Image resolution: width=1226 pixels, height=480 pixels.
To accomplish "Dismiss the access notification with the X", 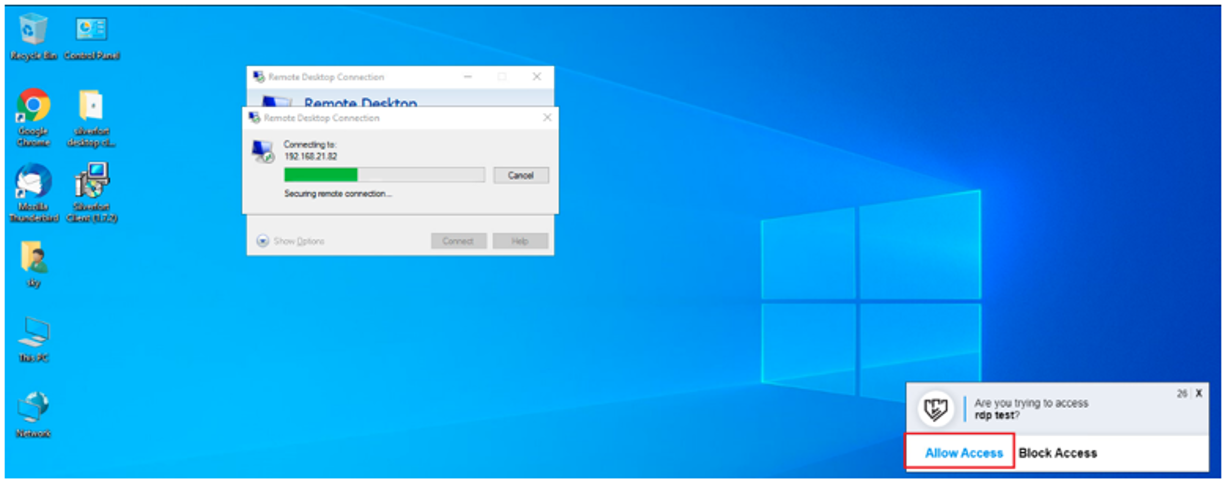I will pyautogui.click(x=1197, y=394).
